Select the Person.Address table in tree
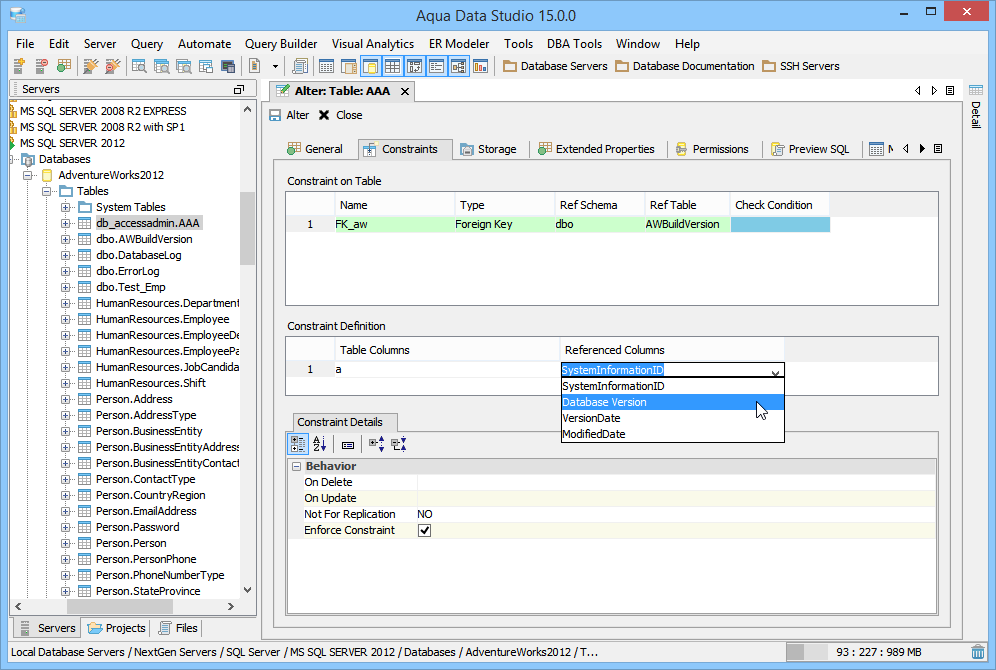 (134, 399)
